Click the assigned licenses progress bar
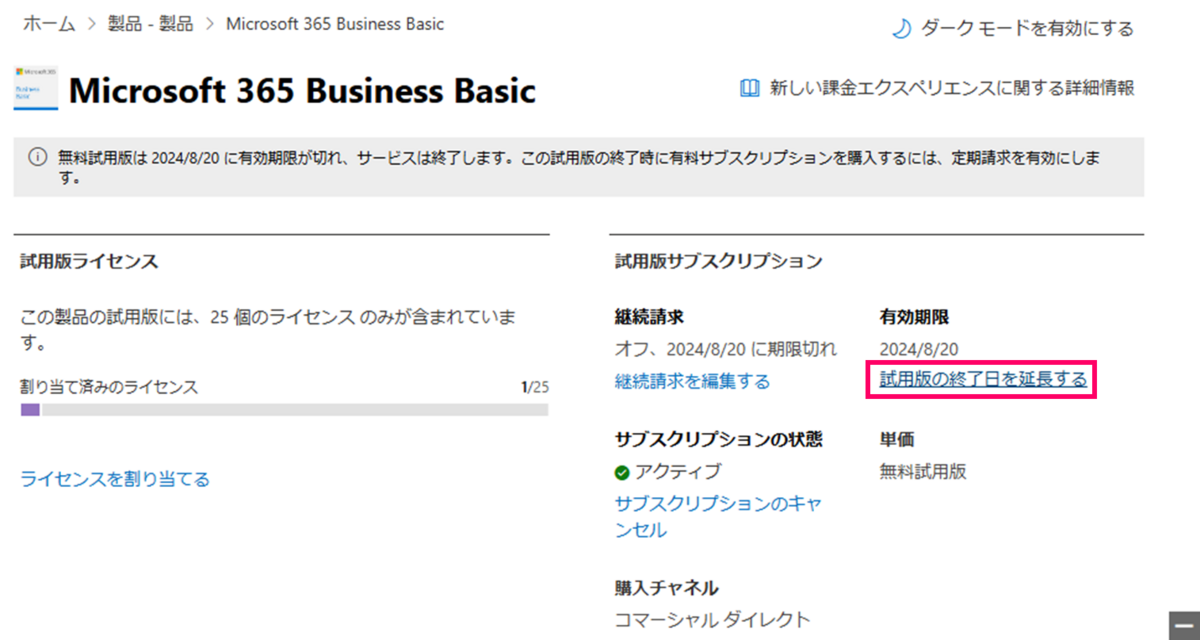 click(284, 410)
